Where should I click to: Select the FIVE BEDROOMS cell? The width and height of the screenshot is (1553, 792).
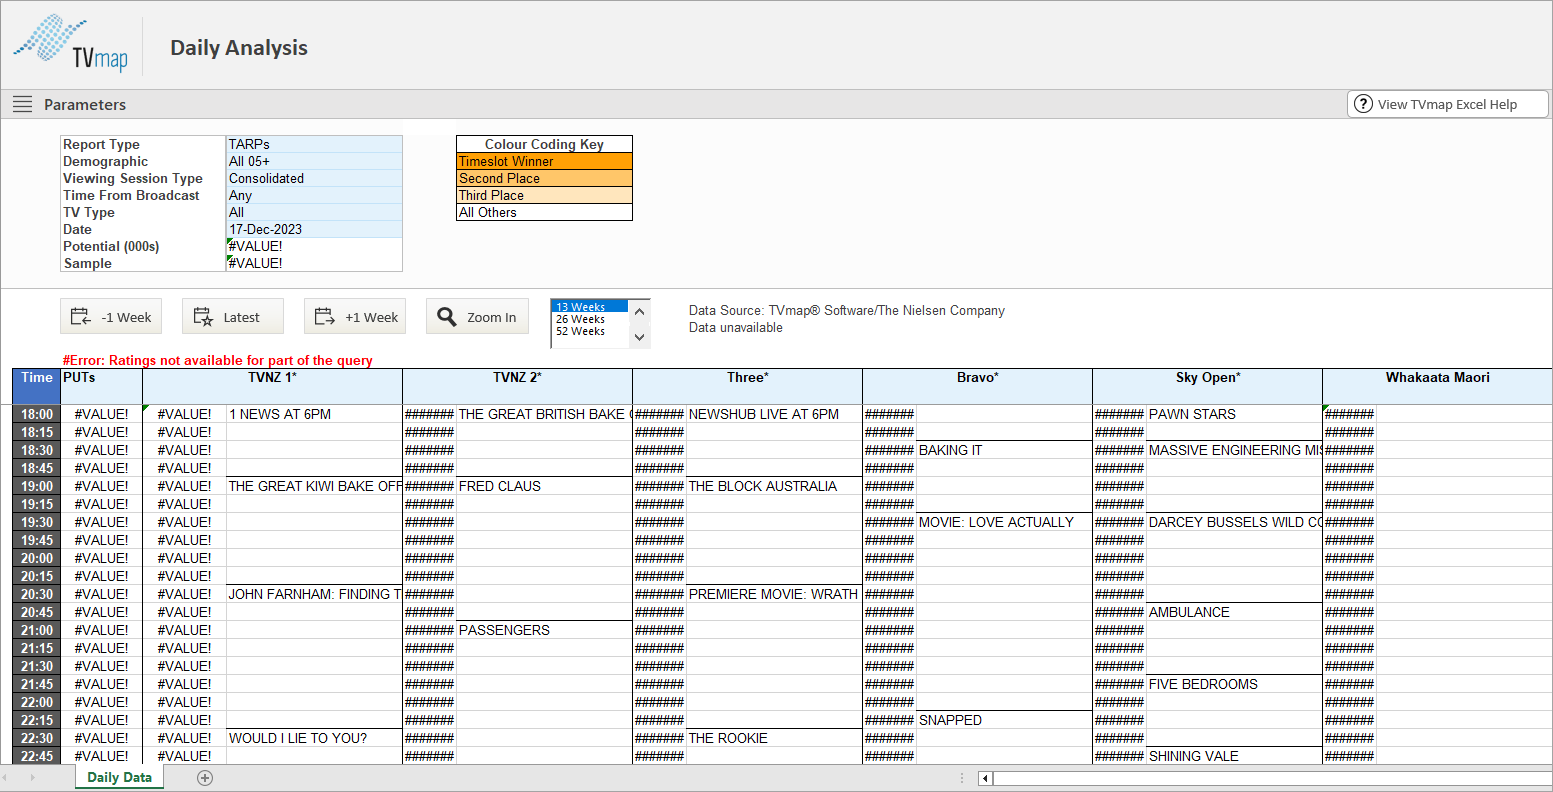[x=1234, y=684]
